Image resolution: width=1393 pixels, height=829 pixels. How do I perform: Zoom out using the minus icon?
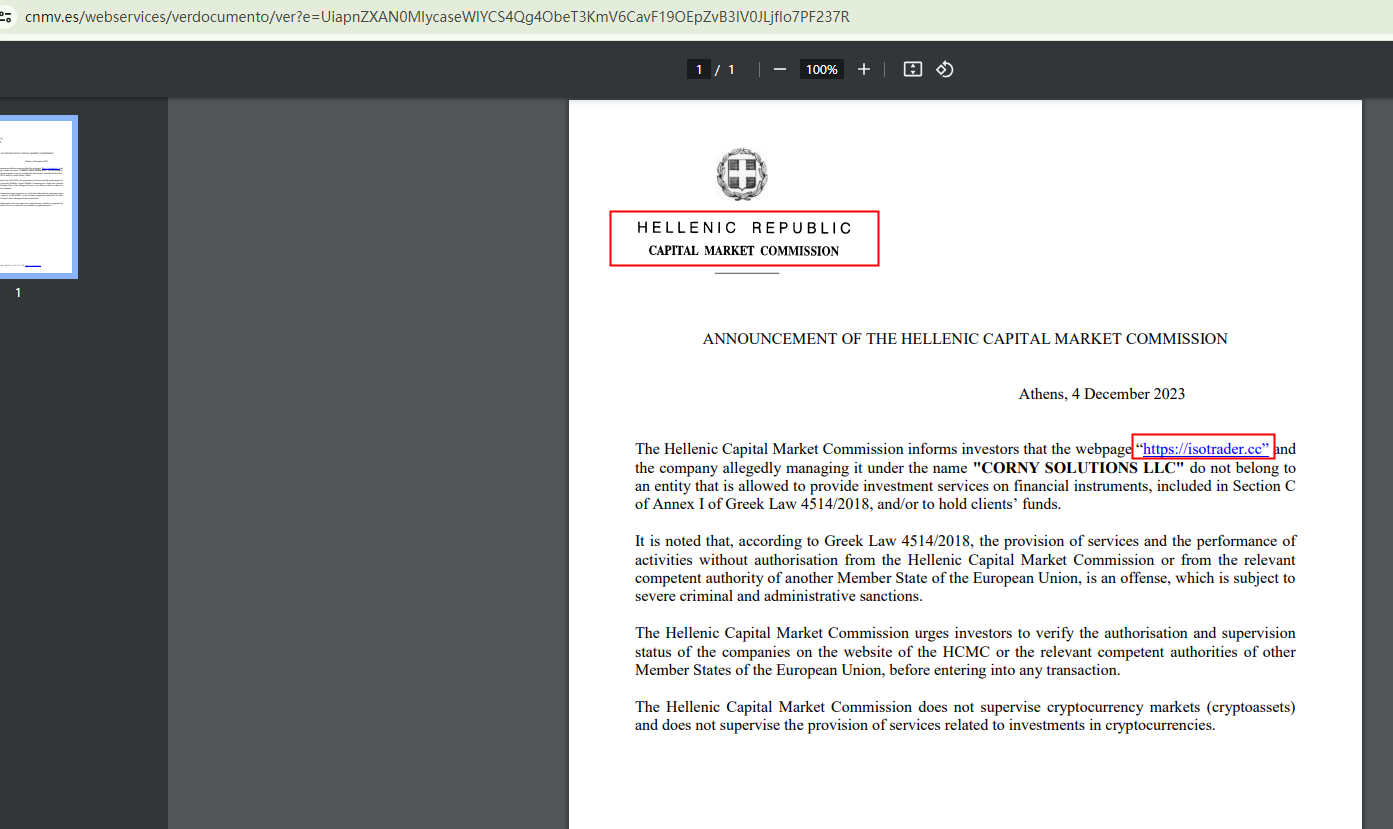pyautogui.click(x=779, y=69)
